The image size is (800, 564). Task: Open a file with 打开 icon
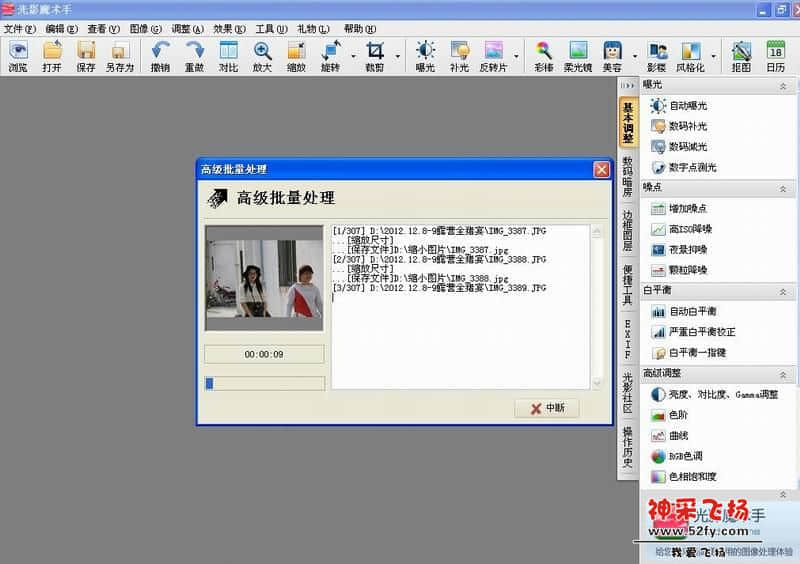(x=52, y=56)
